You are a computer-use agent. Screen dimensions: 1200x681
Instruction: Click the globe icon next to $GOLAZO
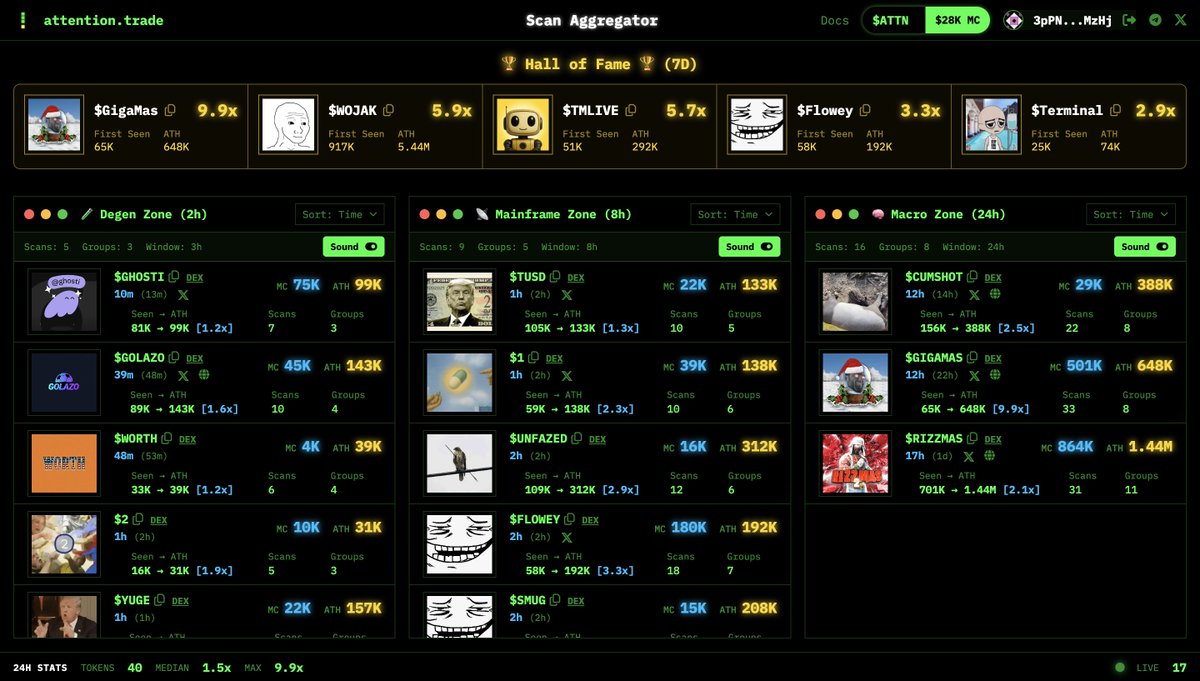point(204,376)
